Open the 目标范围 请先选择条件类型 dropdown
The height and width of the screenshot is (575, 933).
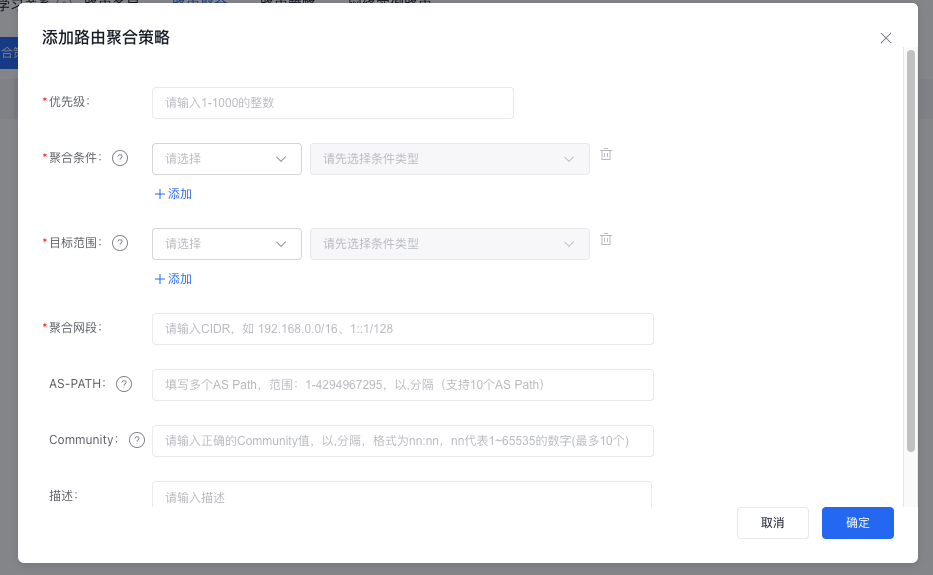(450, 244)
